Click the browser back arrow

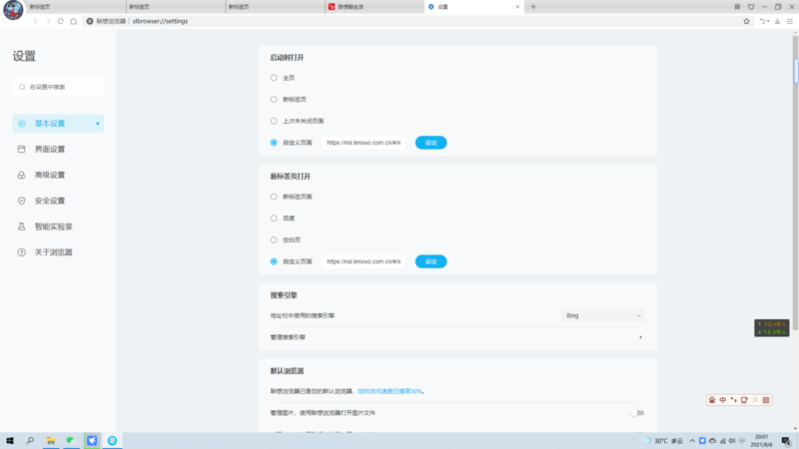(x=36, y=21)
